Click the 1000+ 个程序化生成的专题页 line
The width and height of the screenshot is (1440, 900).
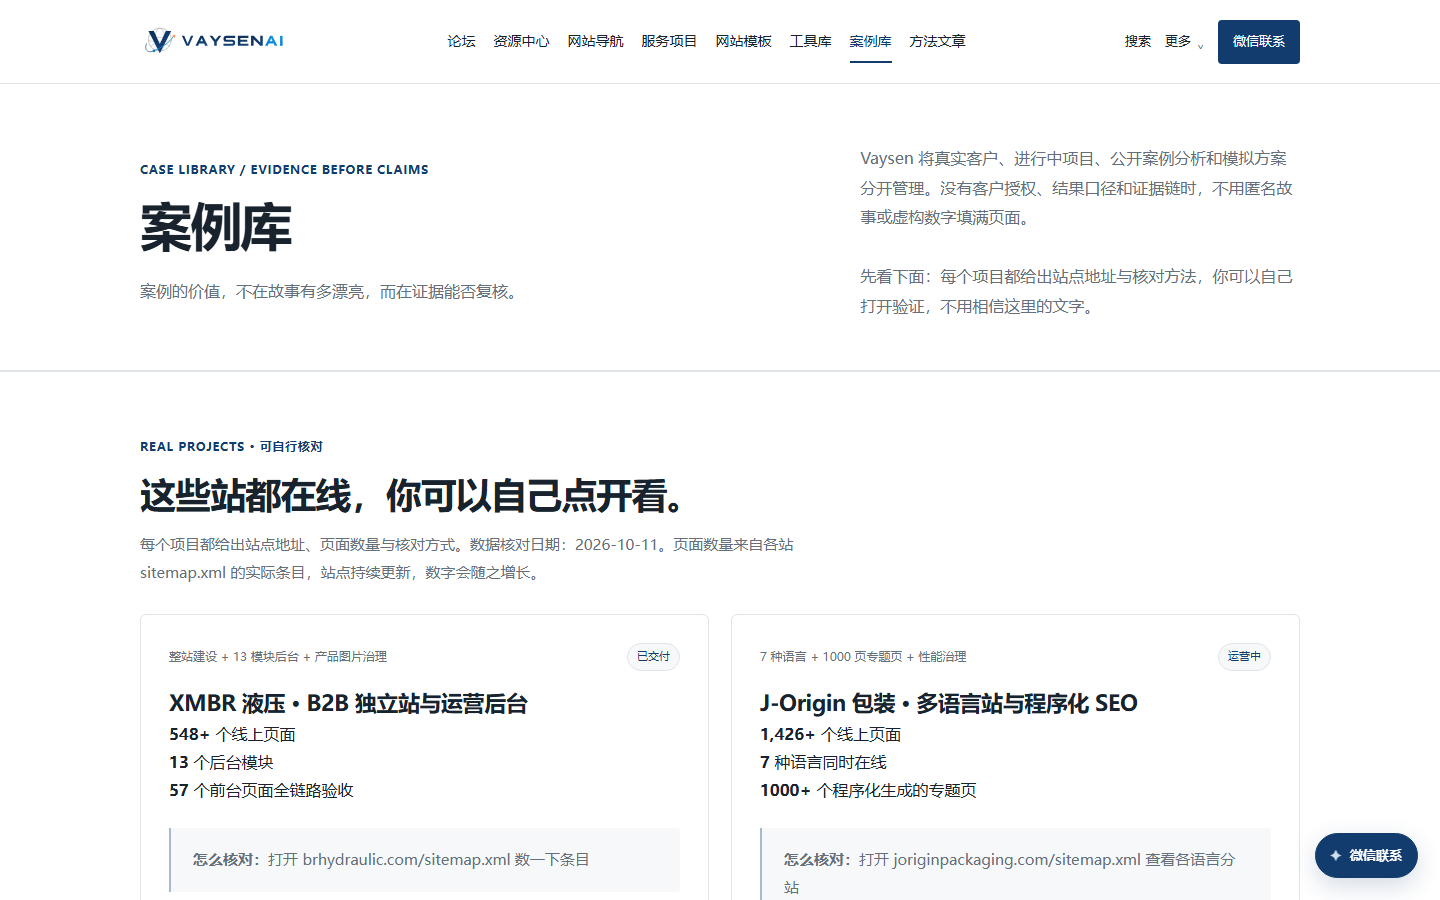click(868, 790)
